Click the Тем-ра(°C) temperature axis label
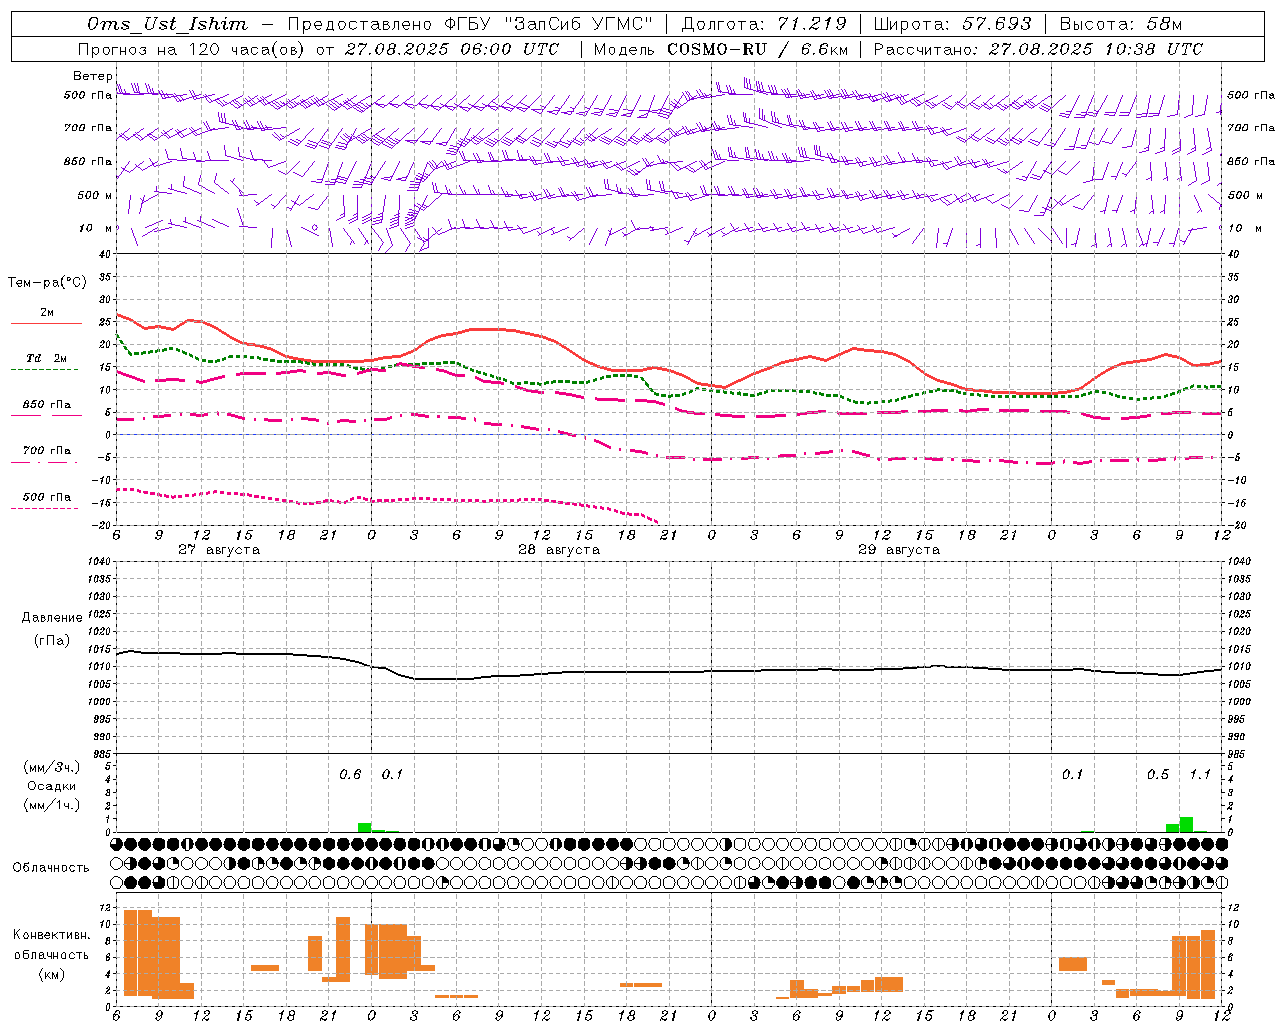The image size is (1280, 1024). click(x=47, y=283)
